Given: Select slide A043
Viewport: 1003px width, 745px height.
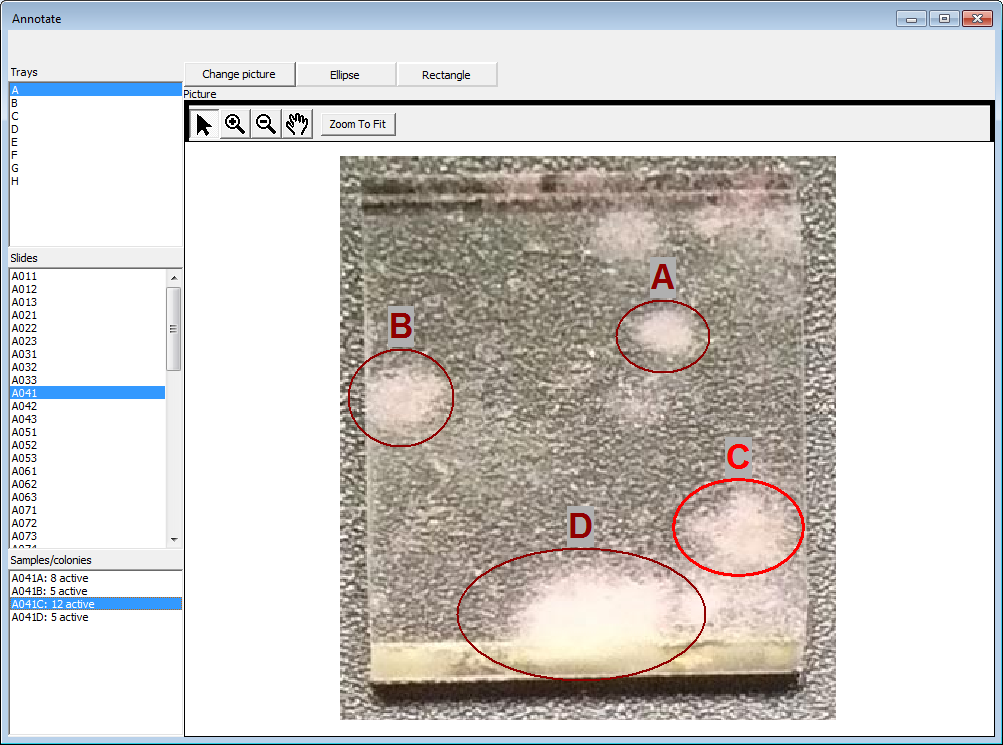Looking at the screenshot, I should point(88,419).
